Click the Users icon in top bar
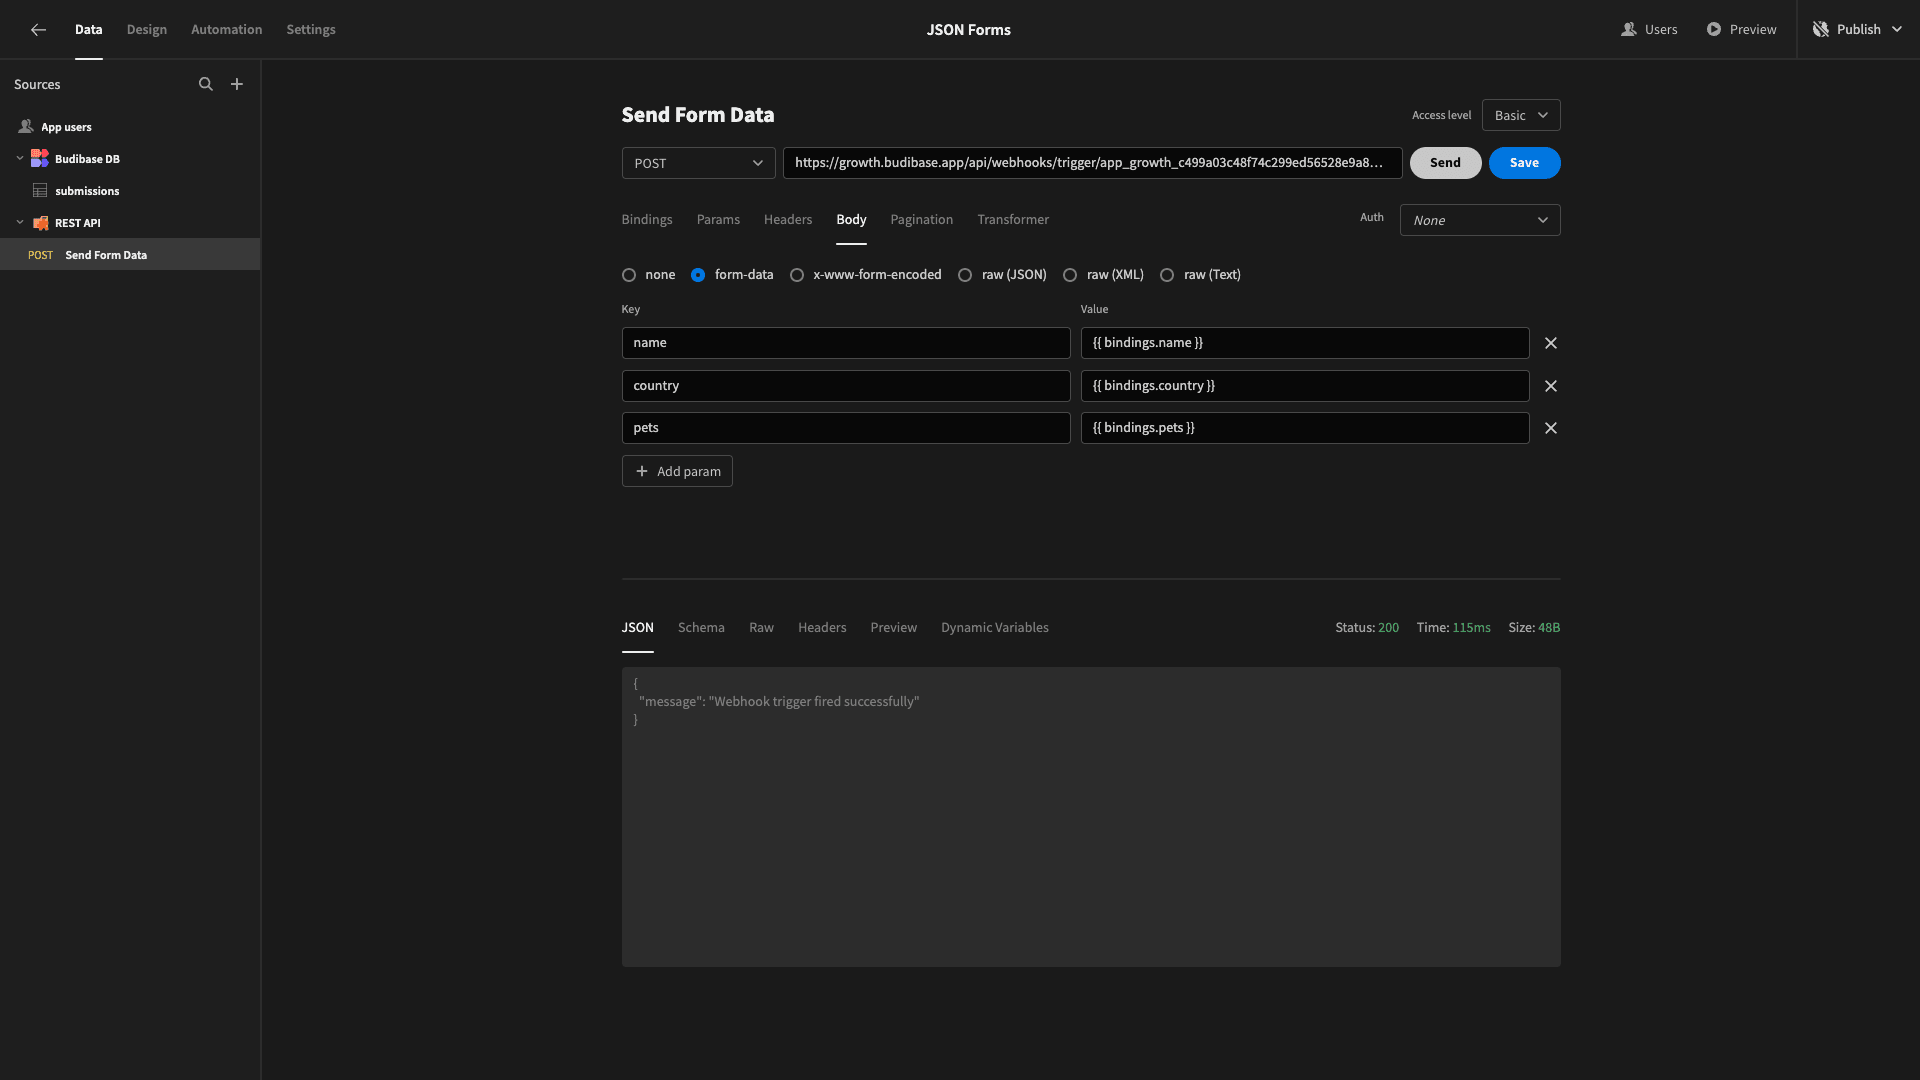1920x1080 pixels. 1629,30
